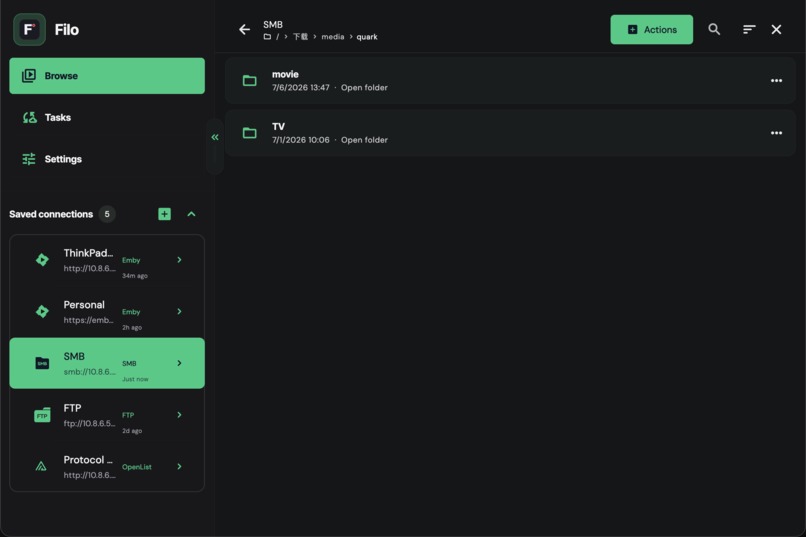Viewport: 806px width, 537px height.
Task: Expand FTP connection chevron
Action: 179,415
